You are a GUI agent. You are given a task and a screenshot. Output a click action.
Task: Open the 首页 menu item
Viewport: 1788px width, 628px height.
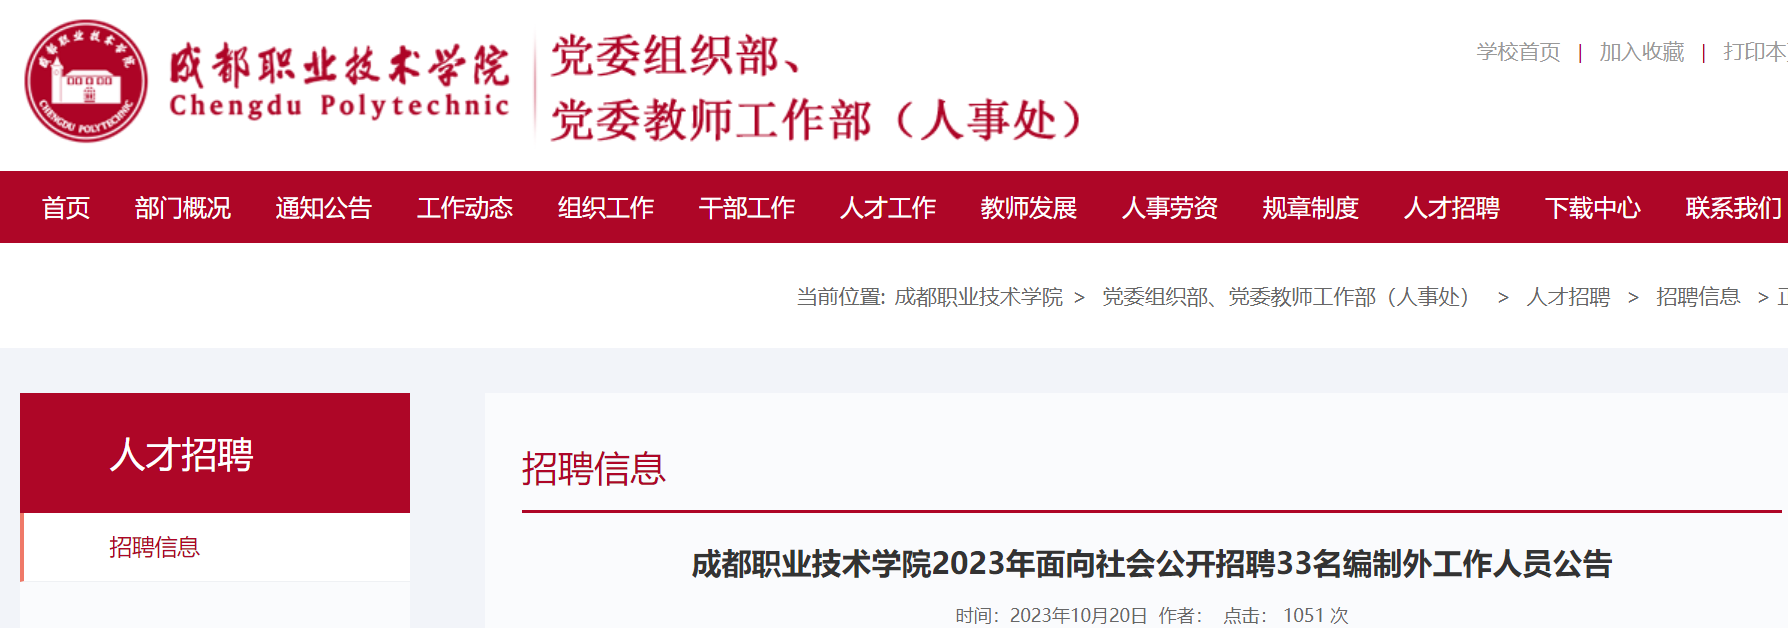click(66, 208)
